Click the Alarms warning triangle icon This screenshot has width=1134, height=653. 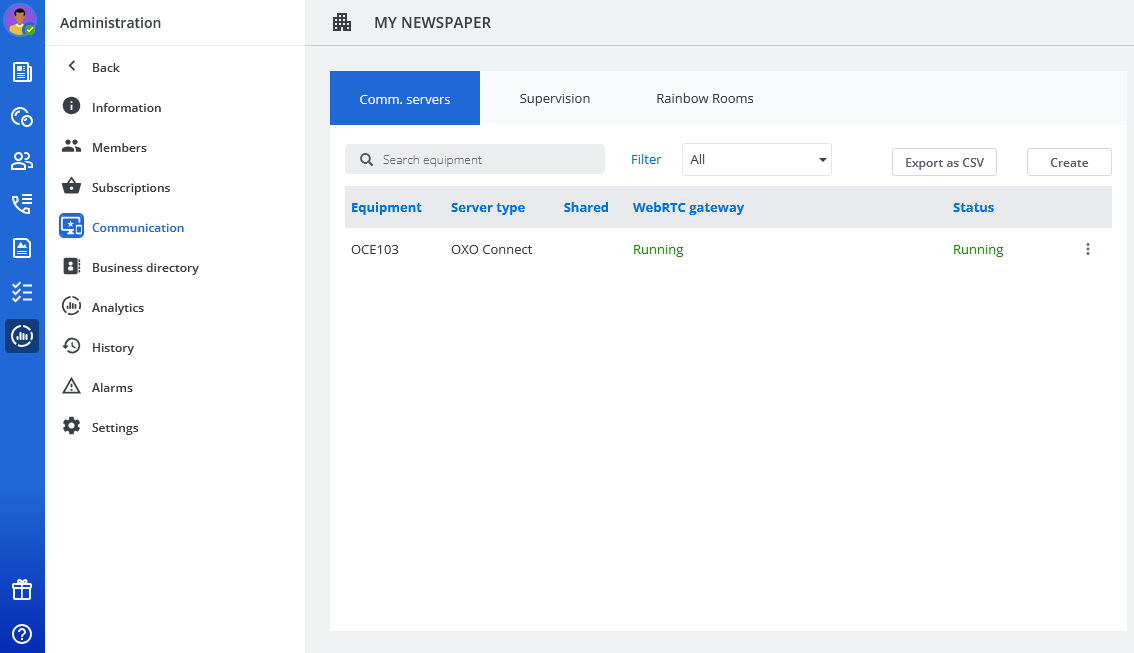pyautogui.click(x=72, y=386)
